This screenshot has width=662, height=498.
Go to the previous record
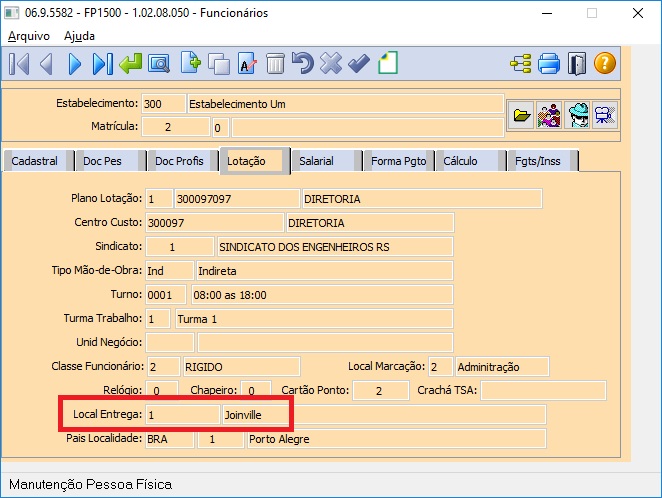pyautogui.click(x=46, y=64)
